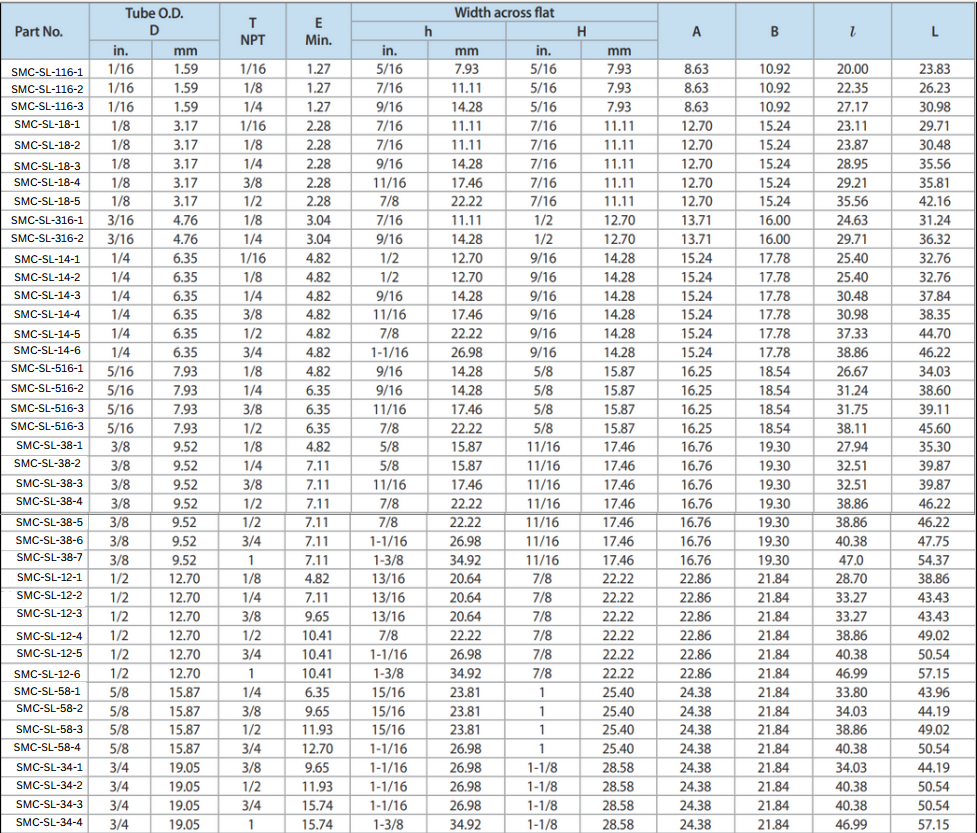Viewport: 977px width, 833px height.
Task: Select part number SMC-SL-14-6
Action: pos(47,351)
